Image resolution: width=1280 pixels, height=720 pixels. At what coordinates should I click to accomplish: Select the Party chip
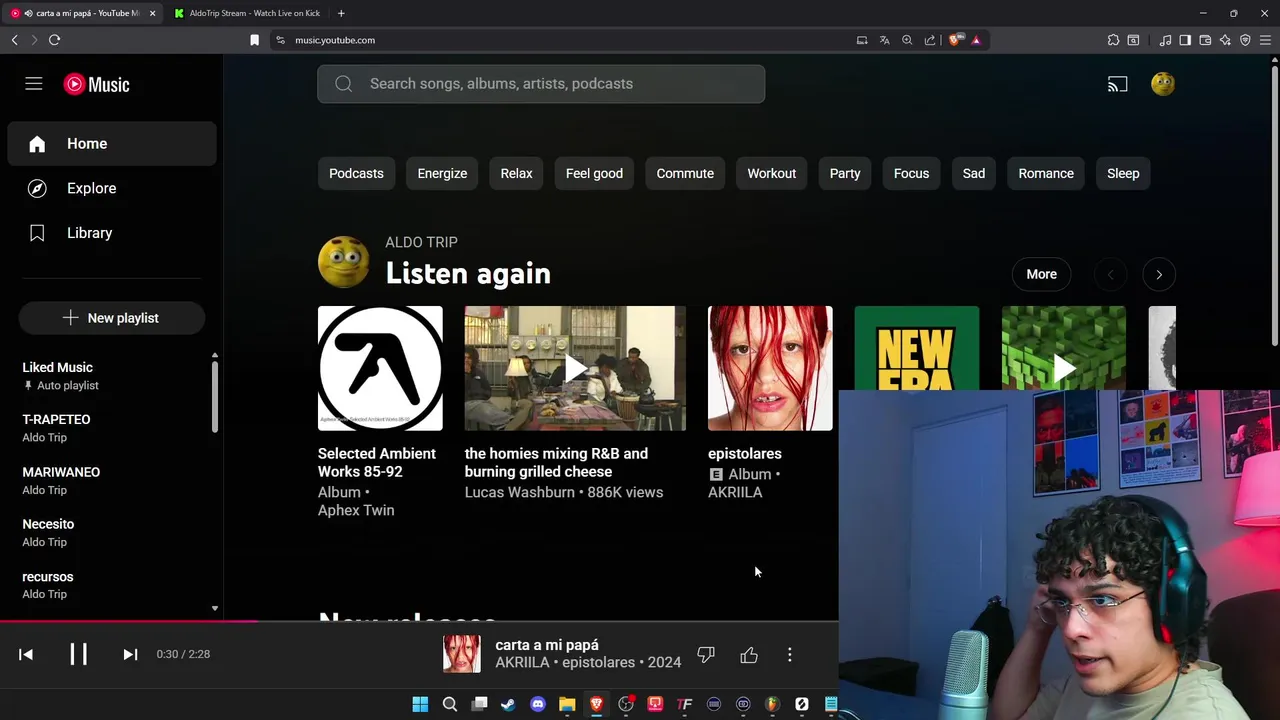tap(845, 174)
